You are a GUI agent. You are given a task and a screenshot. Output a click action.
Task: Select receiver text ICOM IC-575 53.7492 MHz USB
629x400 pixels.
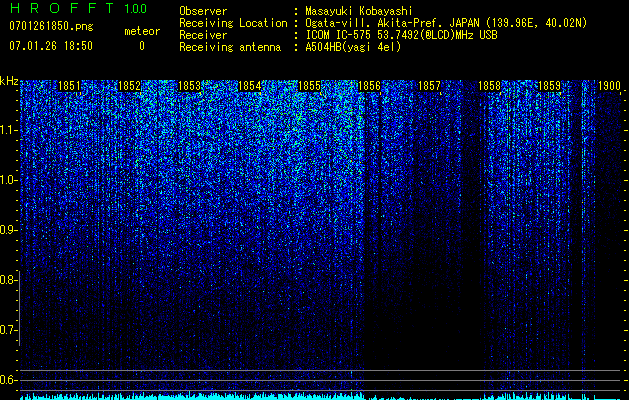[x=401, y=35]
